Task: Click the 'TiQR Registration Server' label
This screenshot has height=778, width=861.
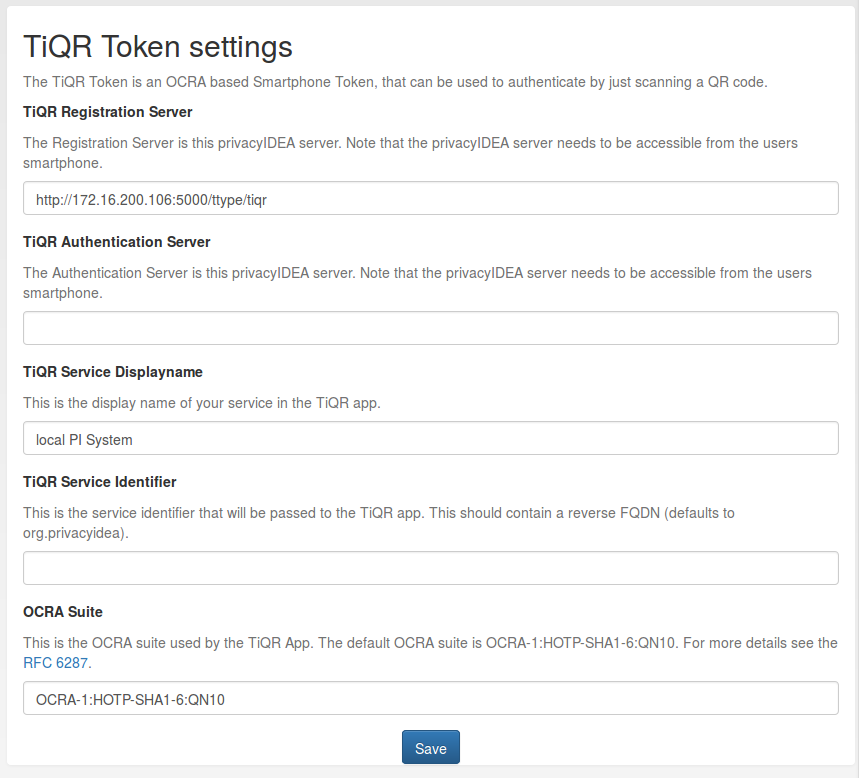Action: [x=108, y=112]
